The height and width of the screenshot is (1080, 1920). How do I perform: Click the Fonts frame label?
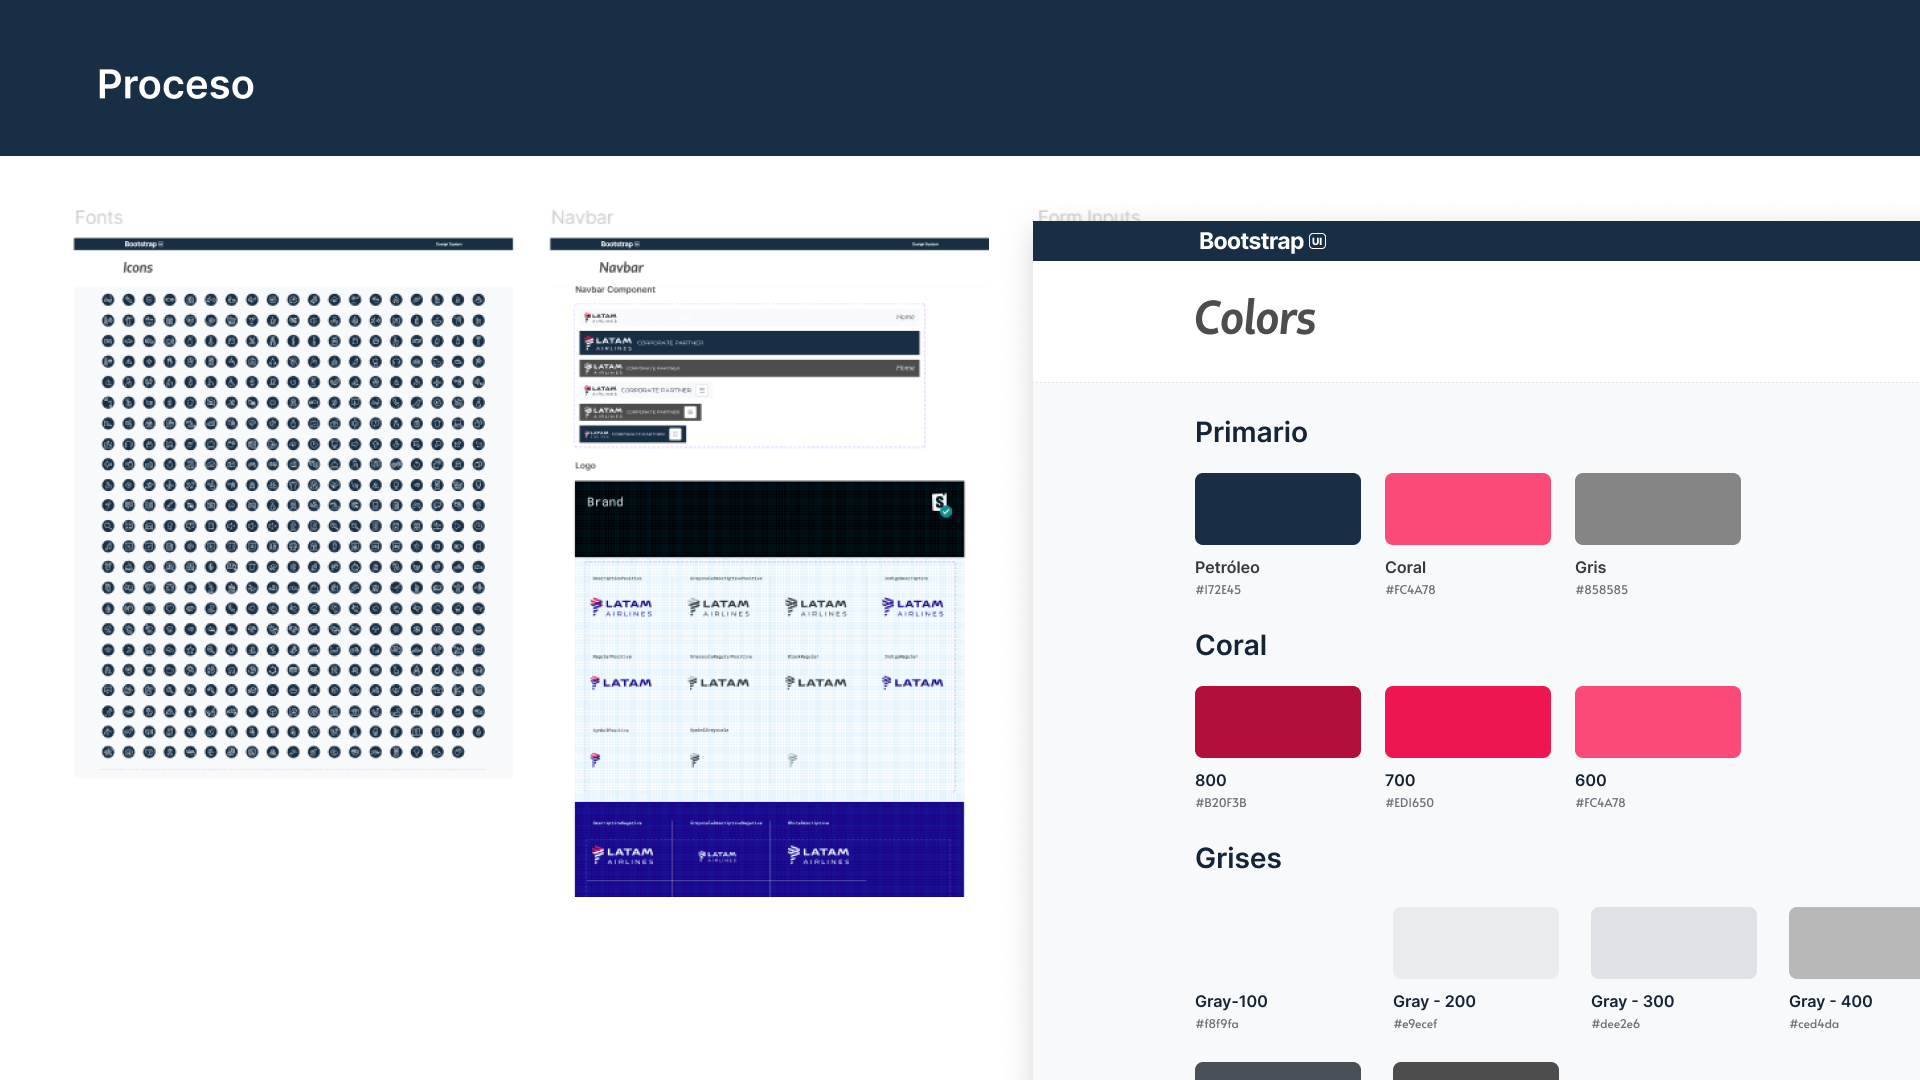(x=98, y=217)
